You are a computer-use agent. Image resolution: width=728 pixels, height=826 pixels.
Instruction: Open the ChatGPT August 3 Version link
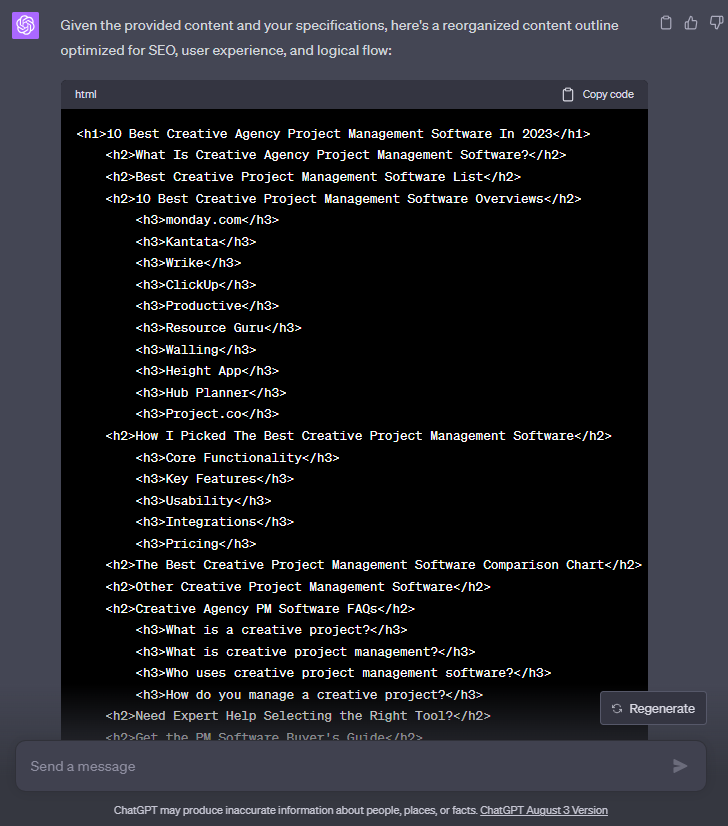pyautogui.click(x=543, y=810)
